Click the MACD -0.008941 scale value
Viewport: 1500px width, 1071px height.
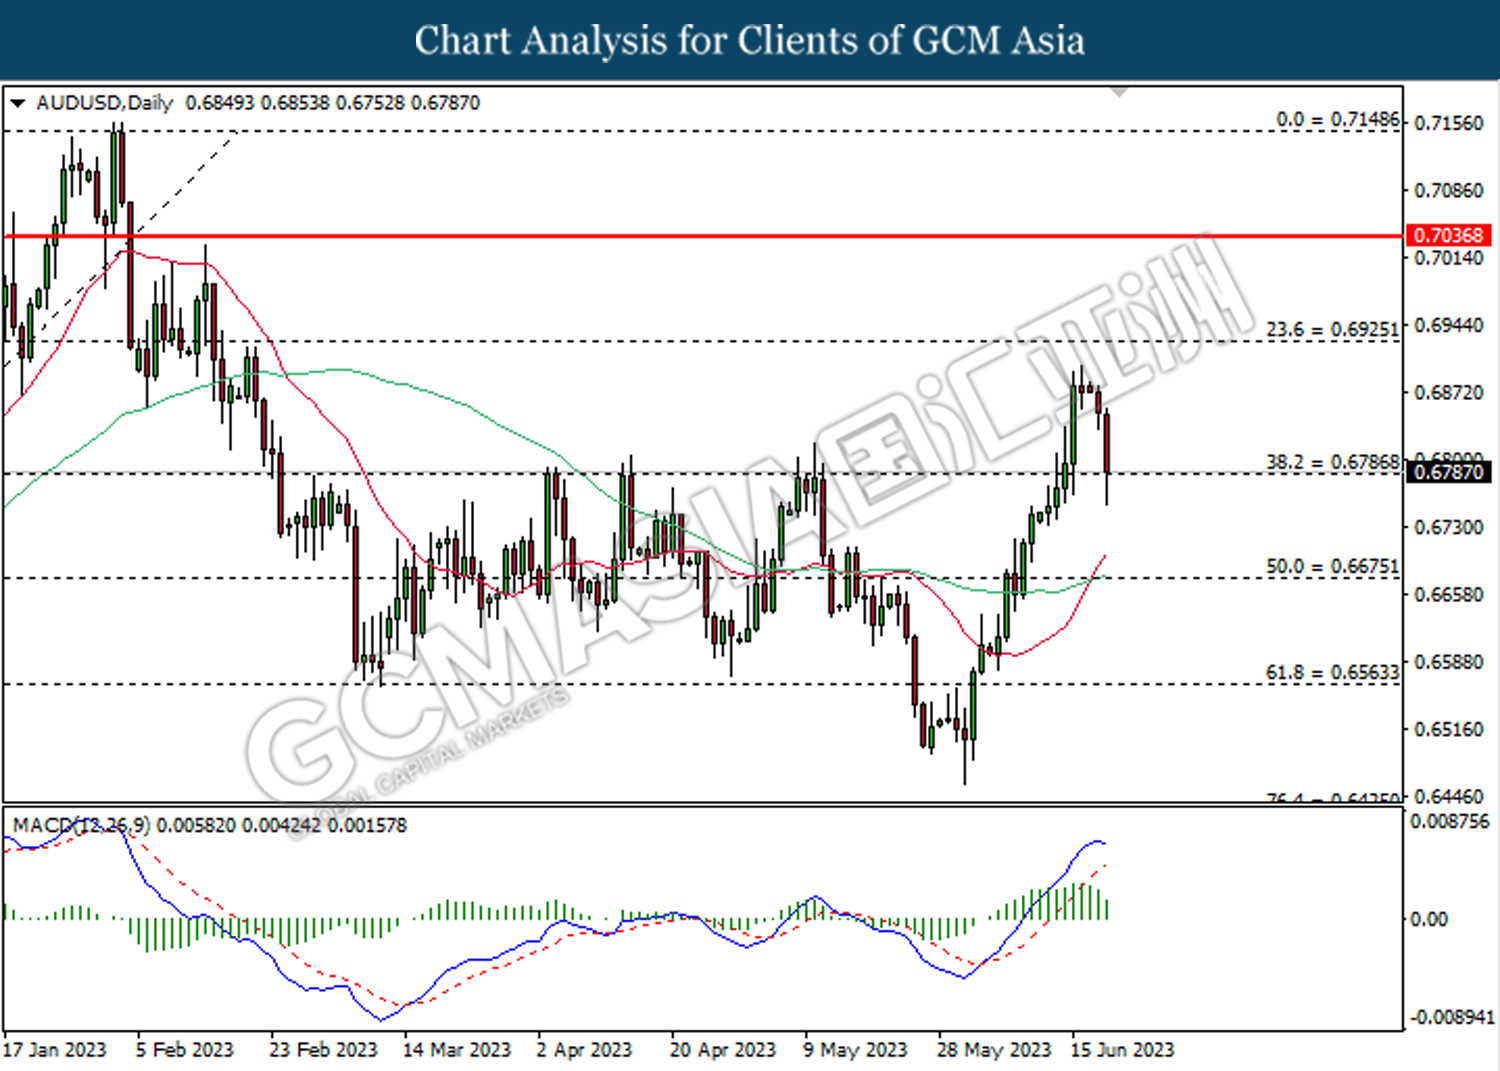point(1451,1017)
